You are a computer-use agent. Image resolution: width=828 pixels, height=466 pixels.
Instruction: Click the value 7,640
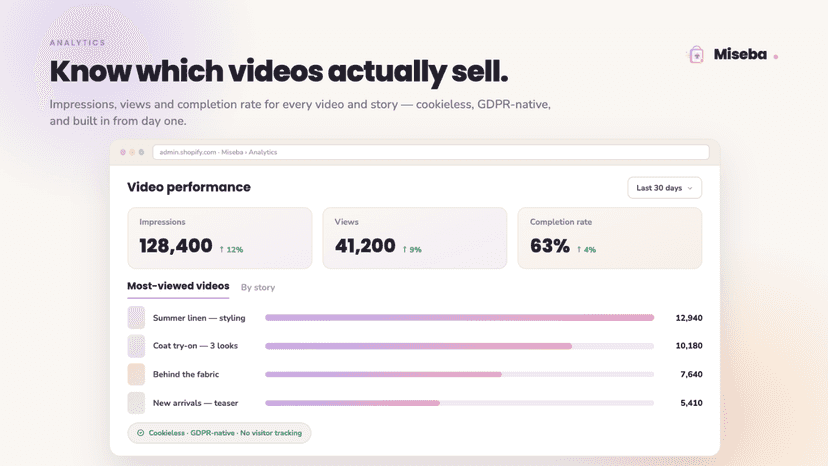coord(691,374)
